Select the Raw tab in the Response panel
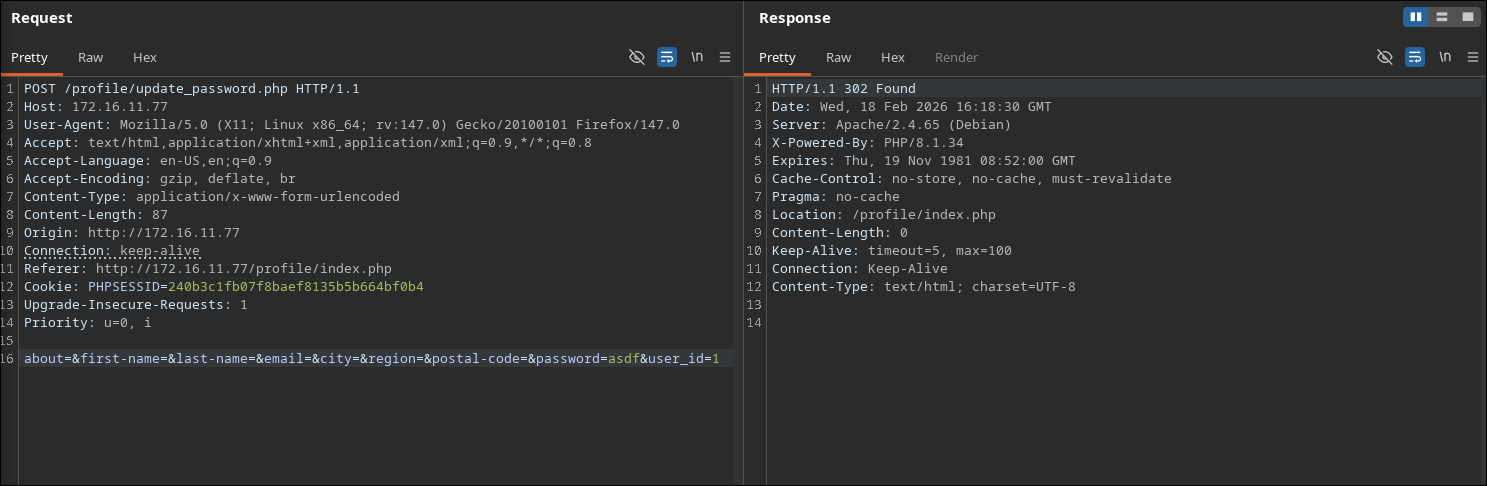The image size is (1487, 486). (x=838, y=57)
